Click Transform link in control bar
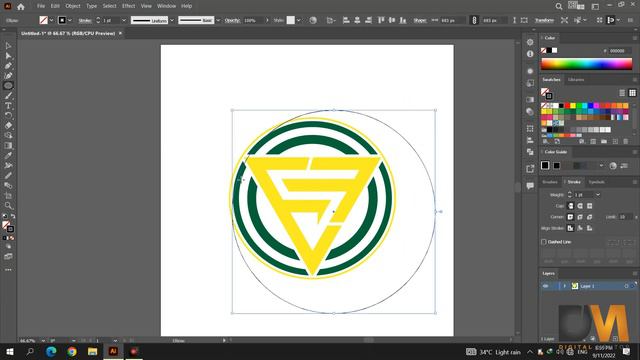 tap(544, 20)
